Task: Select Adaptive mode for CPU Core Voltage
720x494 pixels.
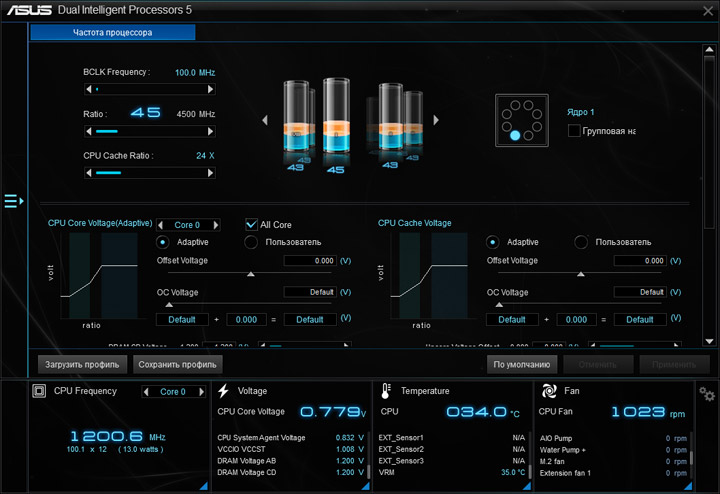Action: tap(163, 242)
